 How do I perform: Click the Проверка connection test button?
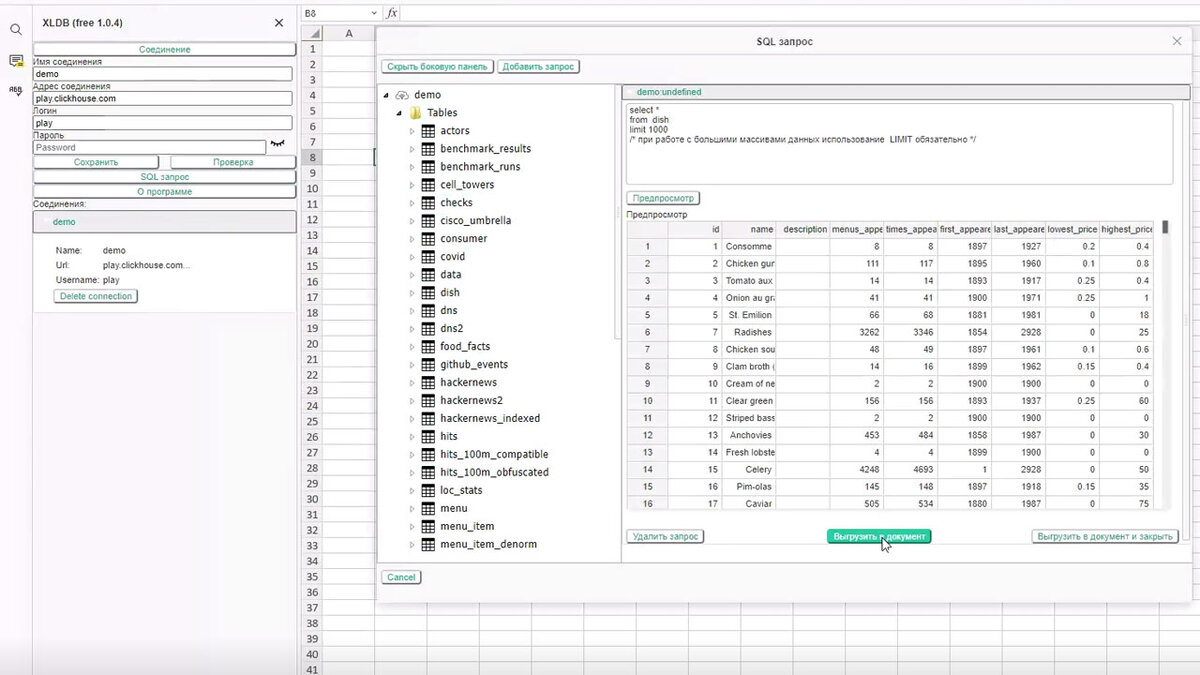tap(233, 162)
